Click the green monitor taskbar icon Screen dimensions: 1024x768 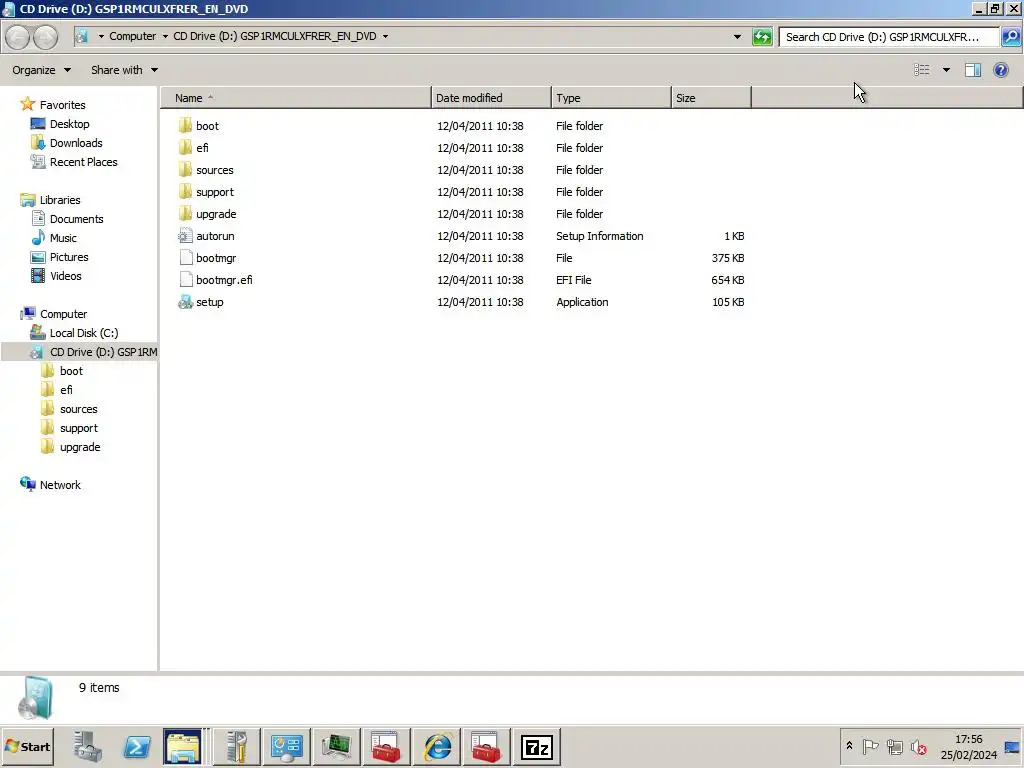tap(336, 746)
